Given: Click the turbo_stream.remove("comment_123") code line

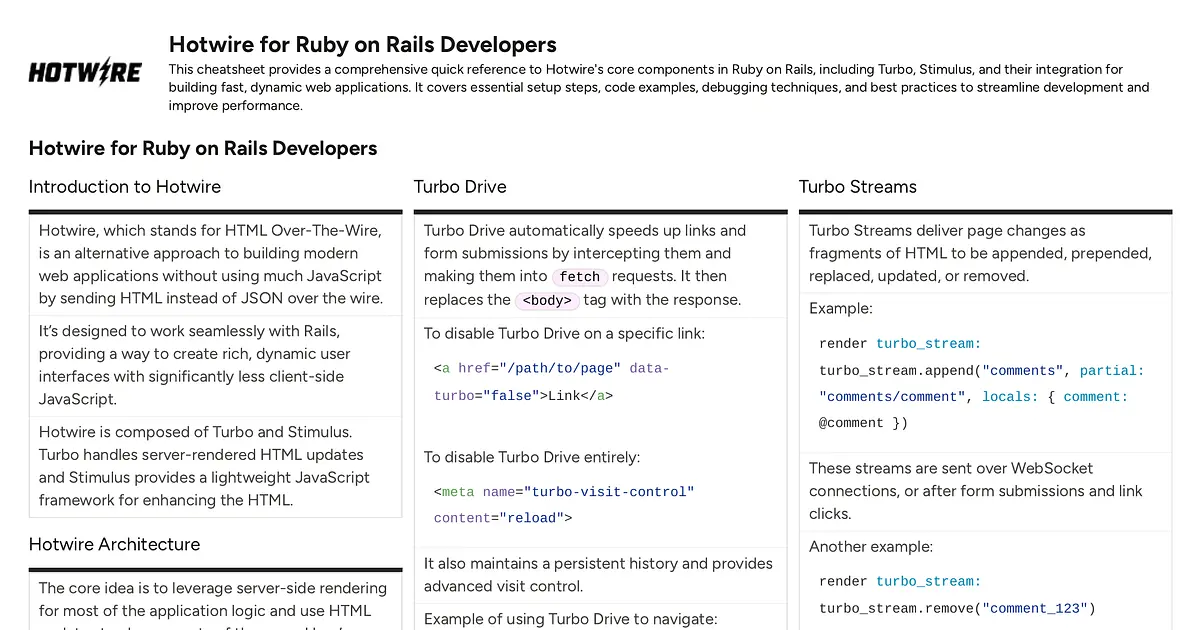Looking at the screenshot, I should coord(957,608).
